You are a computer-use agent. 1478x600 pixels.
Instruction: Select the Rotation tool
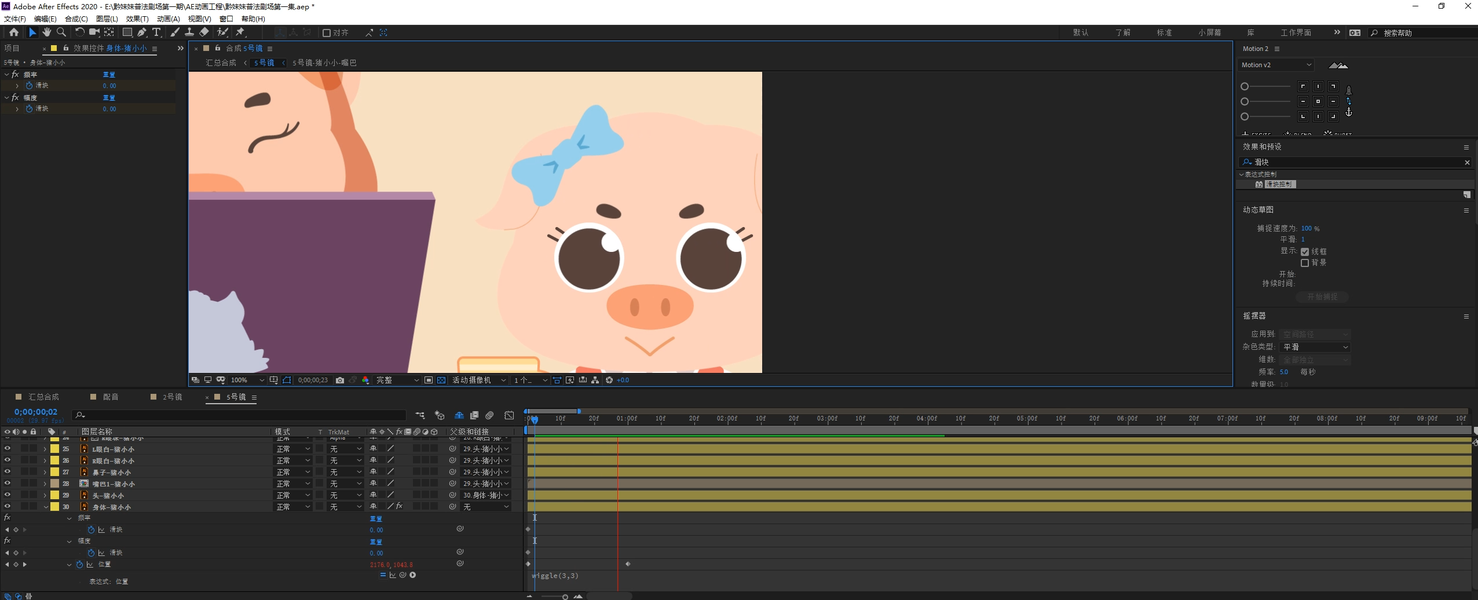80,32
